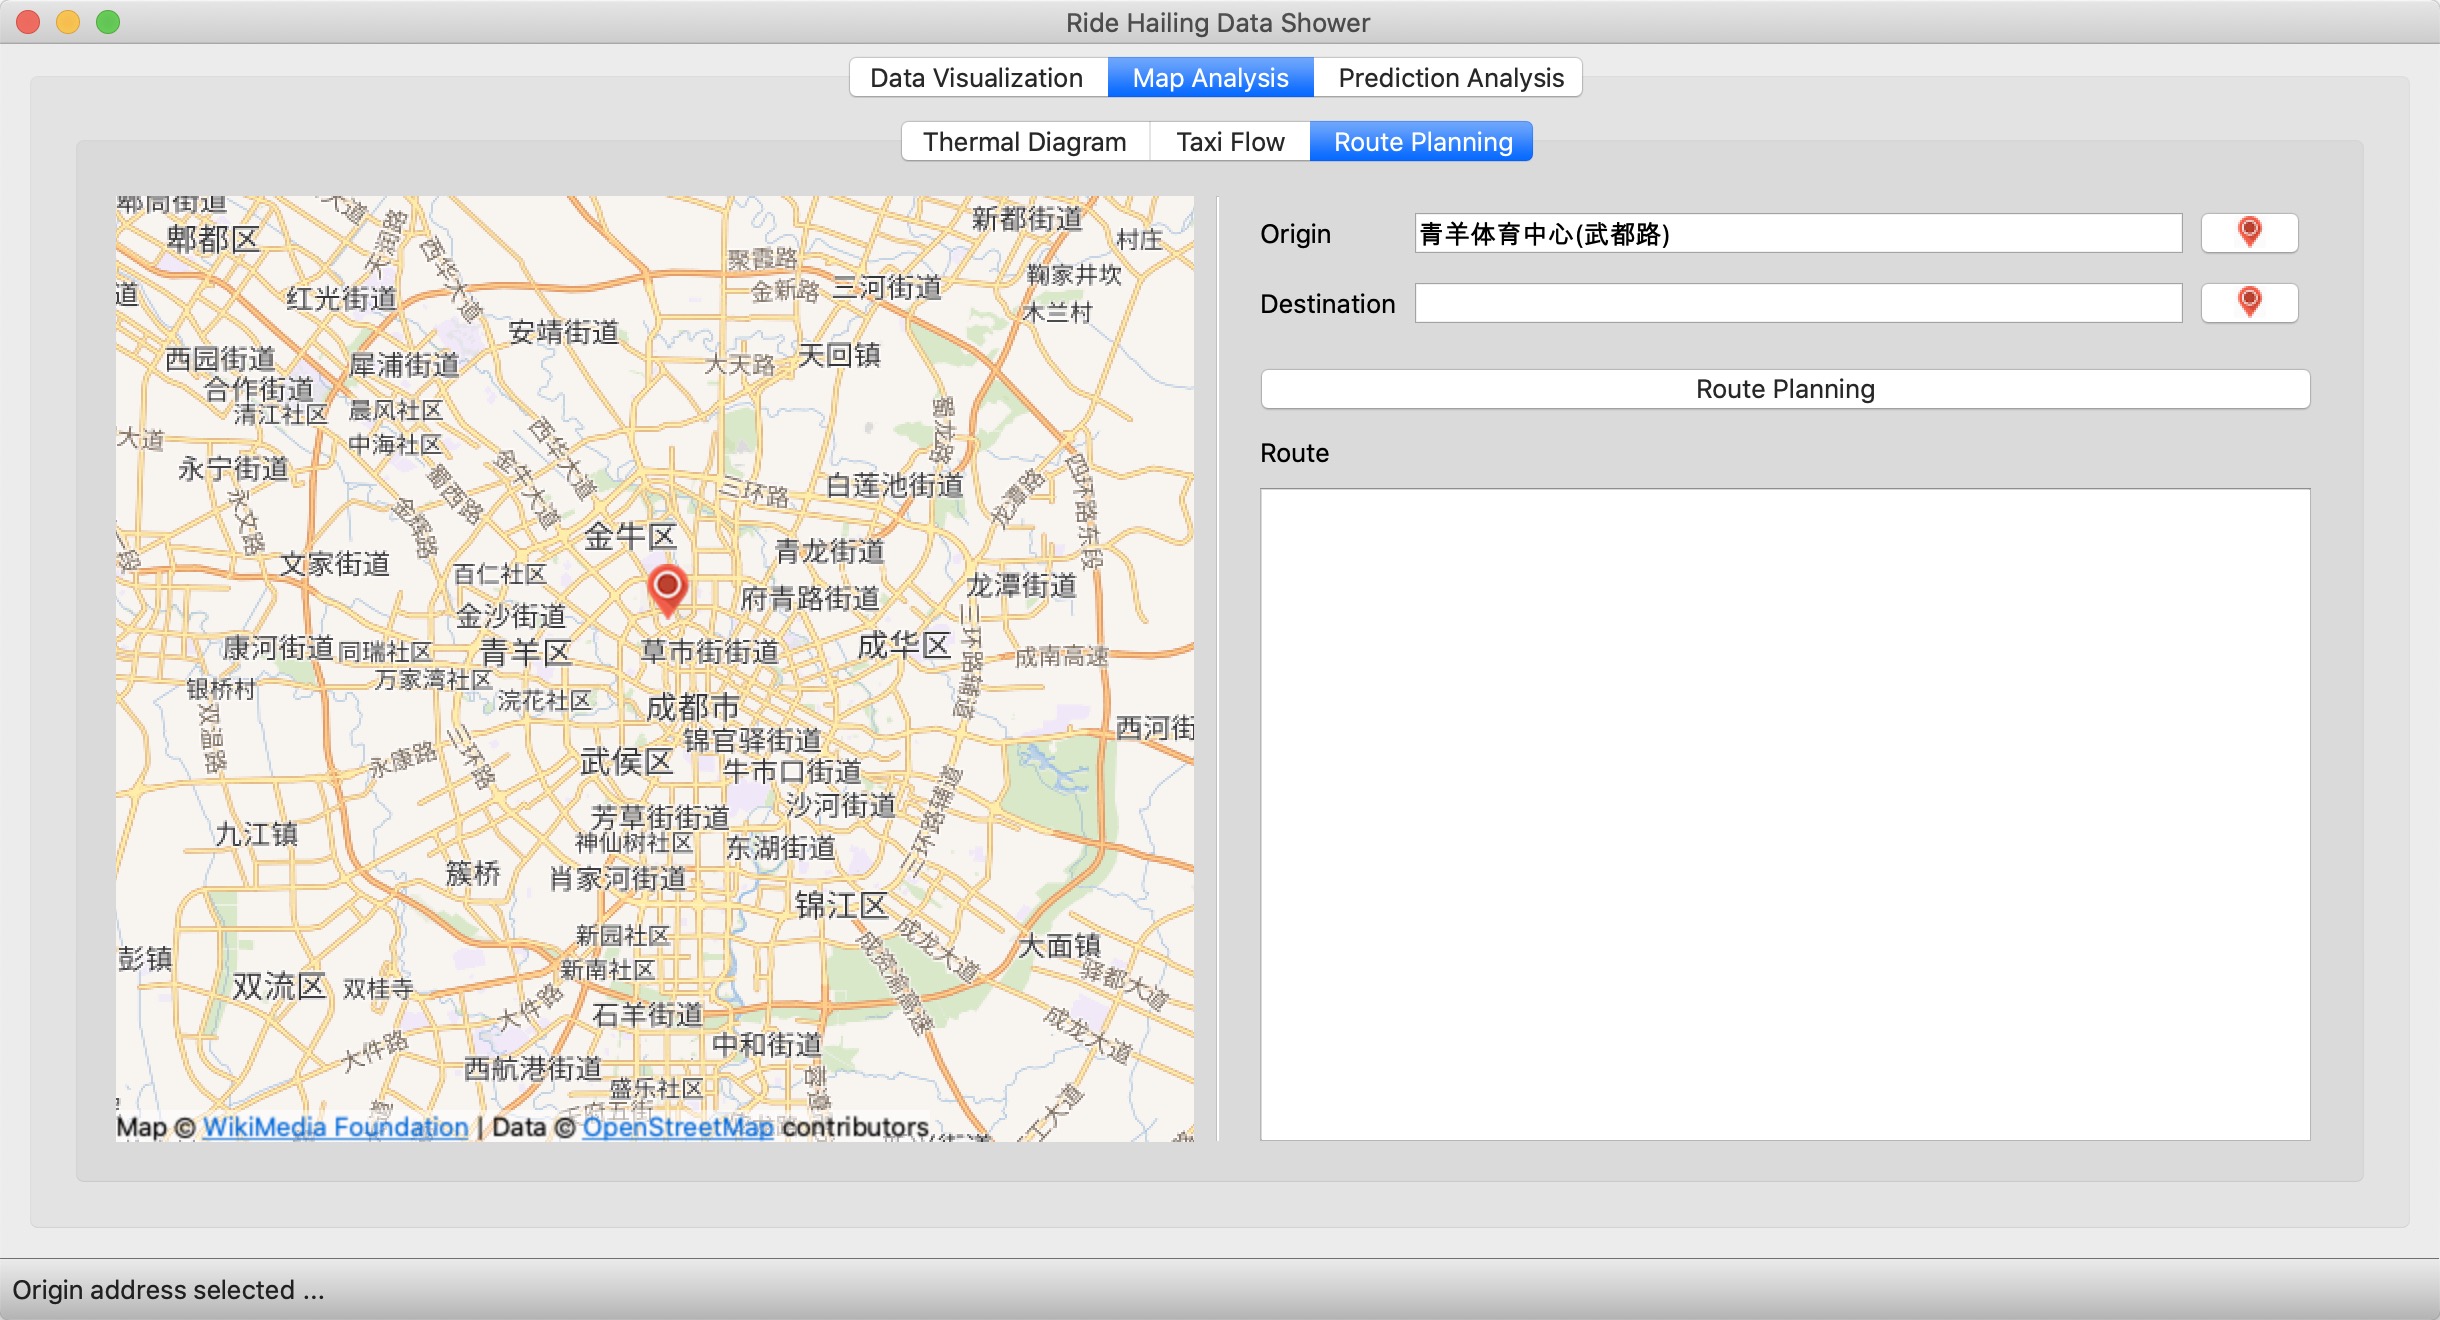Click the 双流区 label on the map
2440x1320 pixels.
pos(279,986)
